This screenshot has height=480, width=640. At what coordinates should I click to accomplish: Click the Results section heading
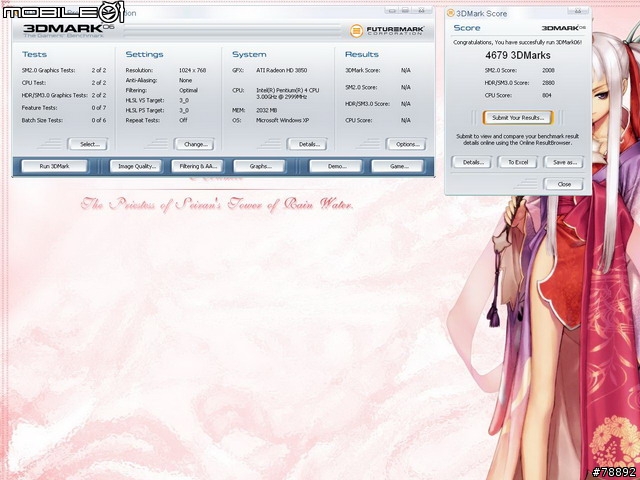(362, 54)
